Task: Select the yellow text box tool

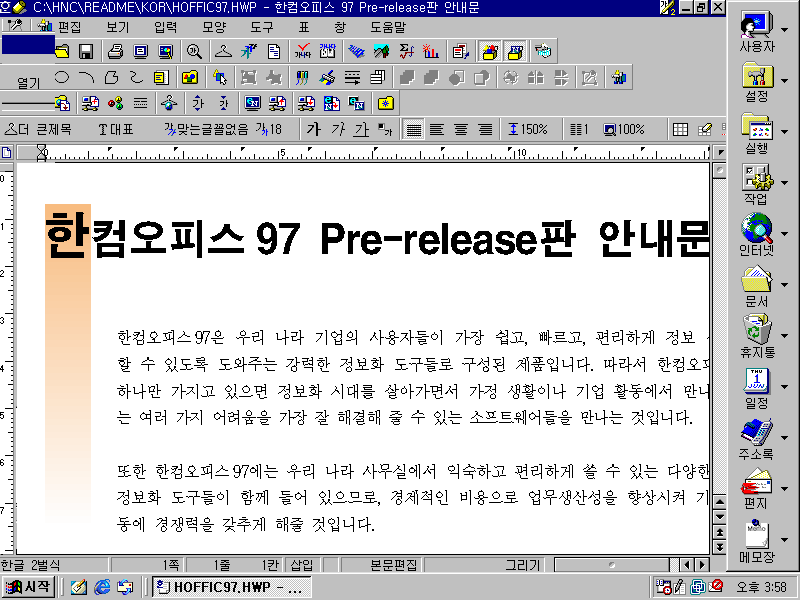Action: pos(161,78)
